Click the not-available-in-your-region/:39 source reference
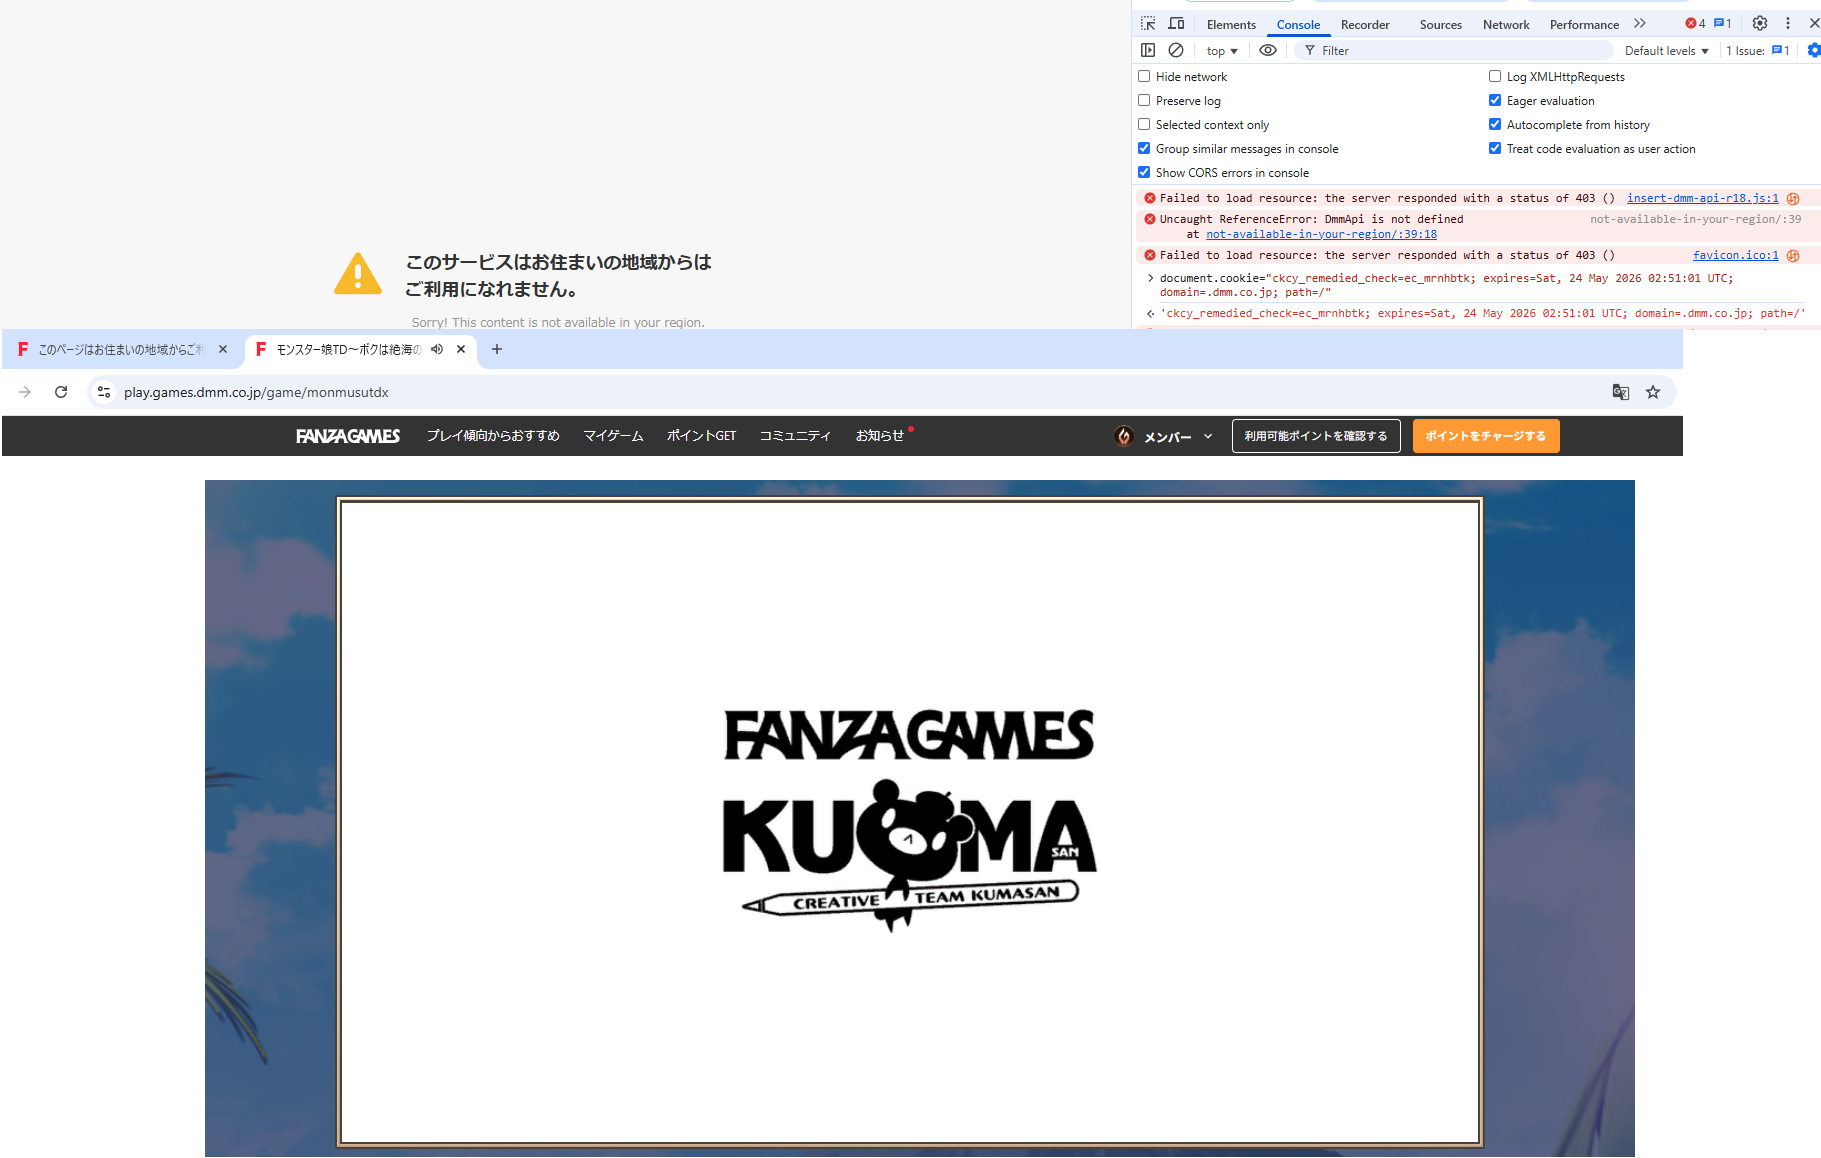1821x1158 pixels. pos(1695,219)
